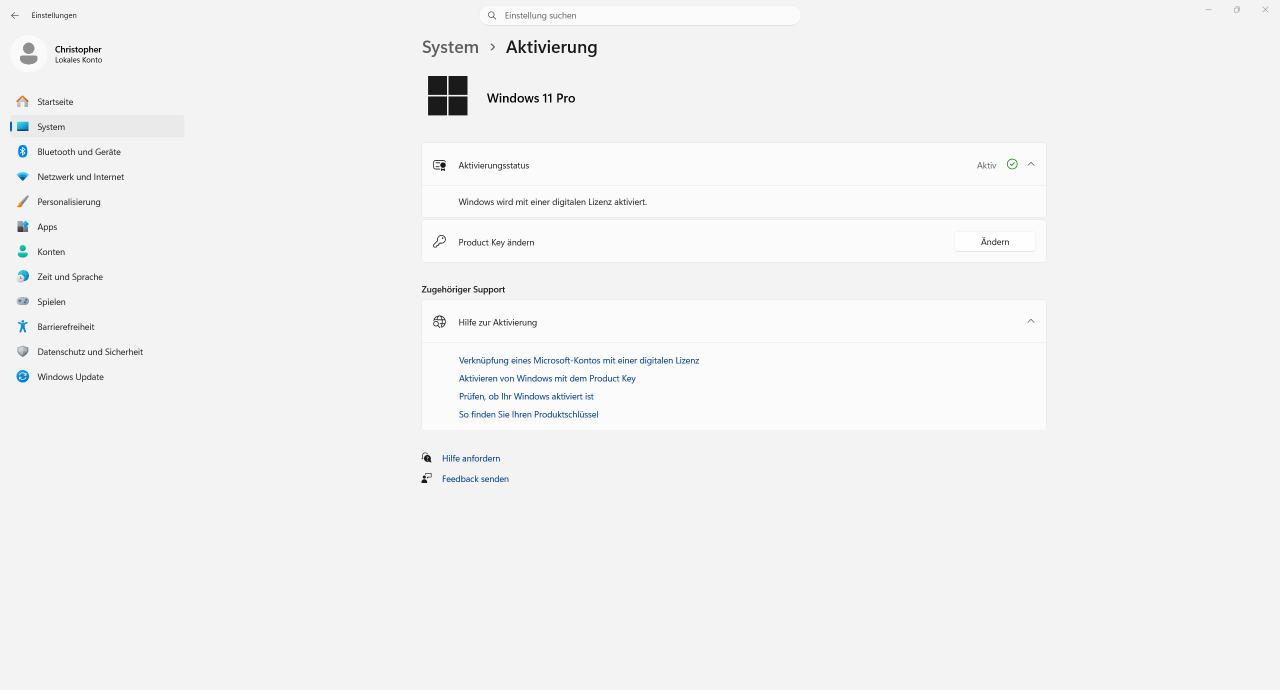
Task: Click the Personalisierung brush icon
Action: [x=22, y=202]
